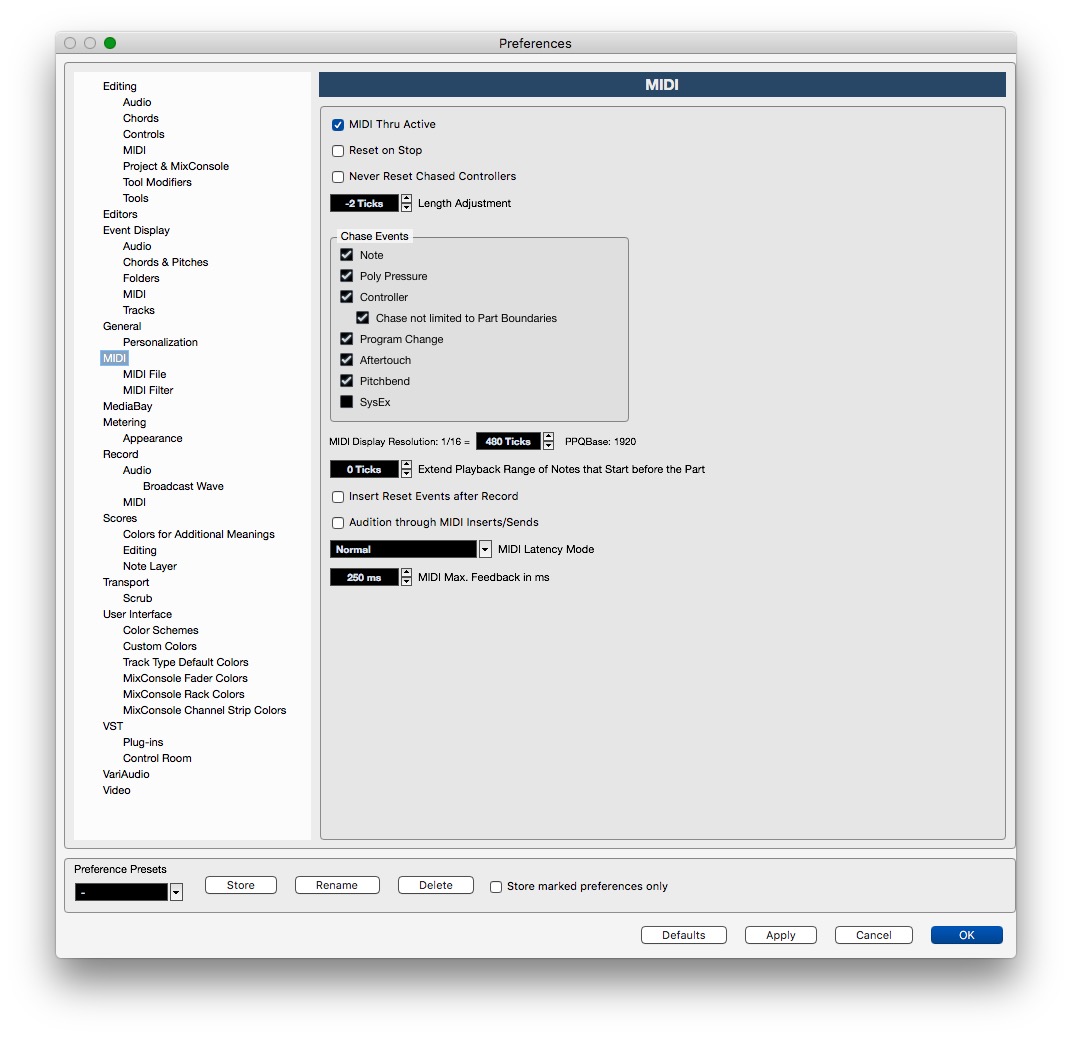Open Video preferences category
The height and width of the screenshot is (1038, 1072).
coord(116,790)
